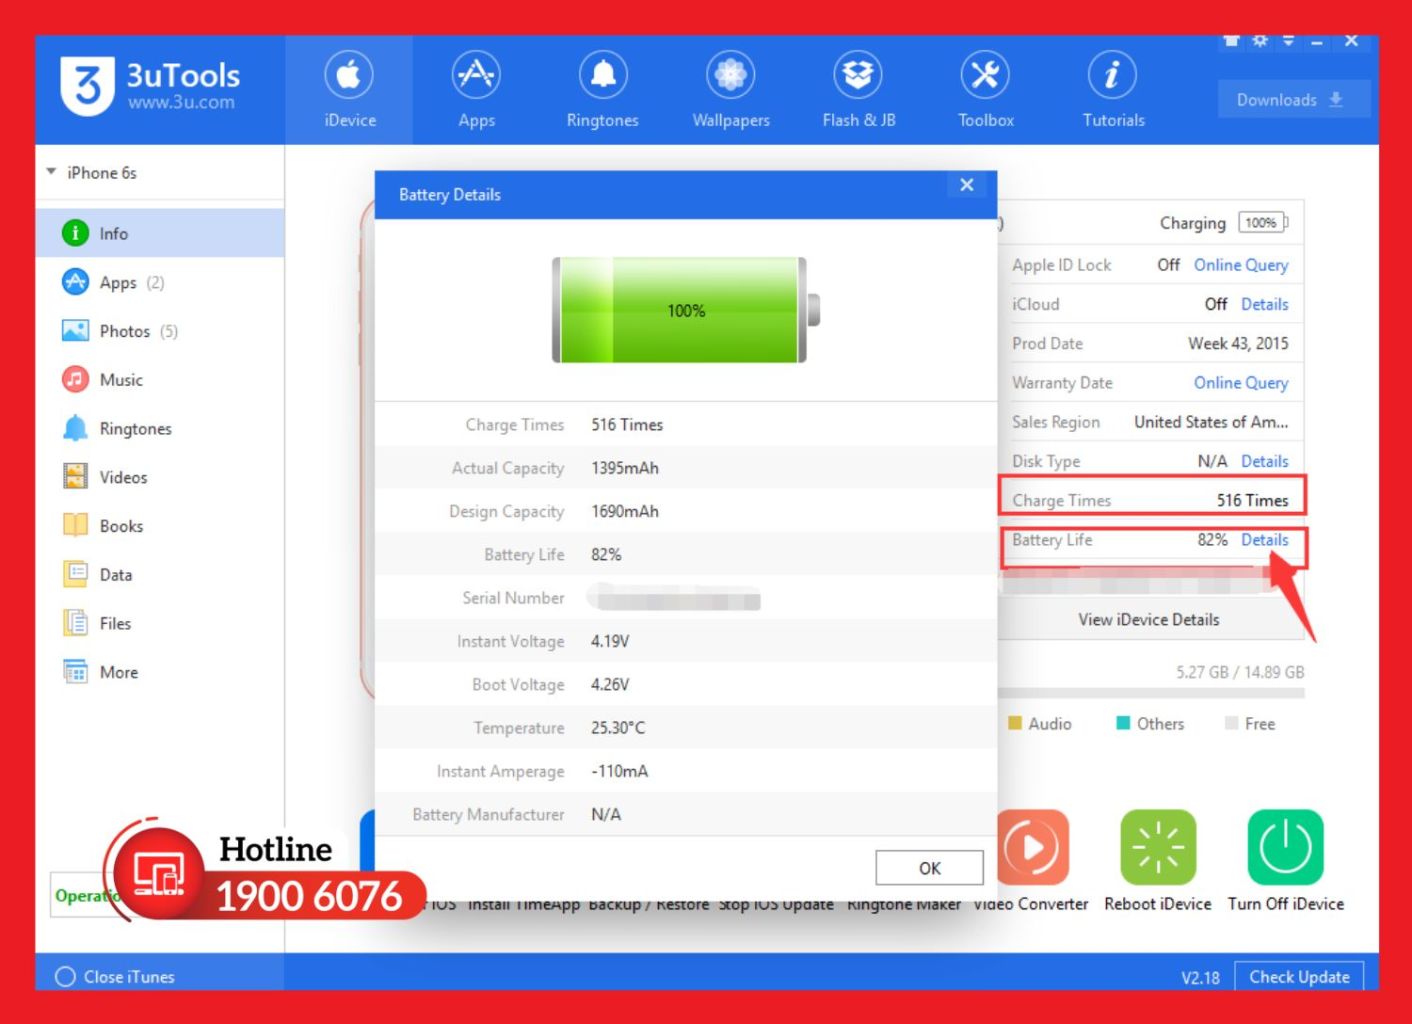
Task: Switch to the iDevice tab
Action: point(348,90)
